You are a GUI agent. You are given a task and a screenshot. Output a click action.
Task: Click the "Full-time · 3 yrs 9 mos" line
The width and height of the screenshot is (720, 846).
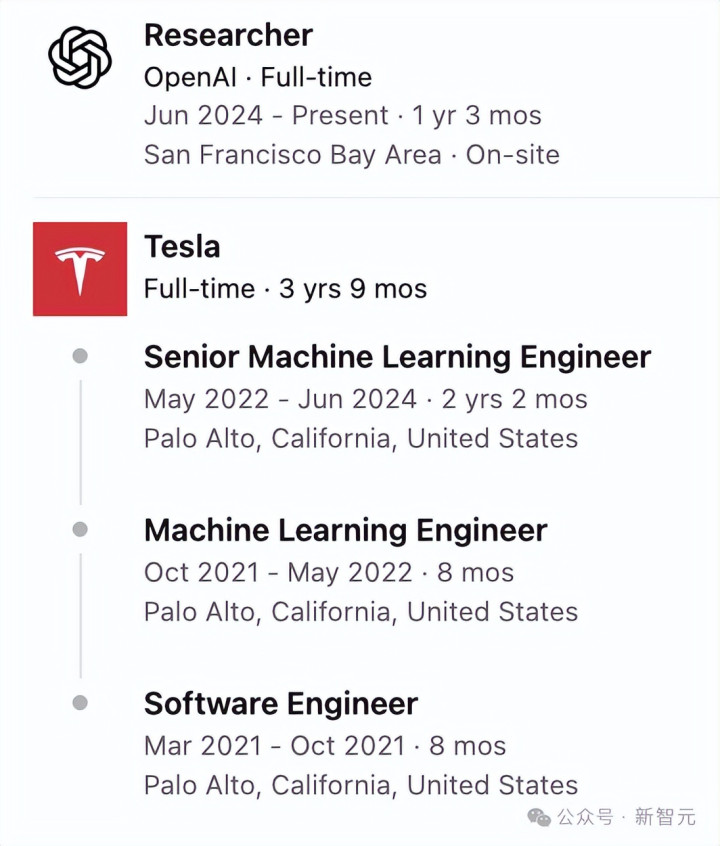[x=285, y=289]
